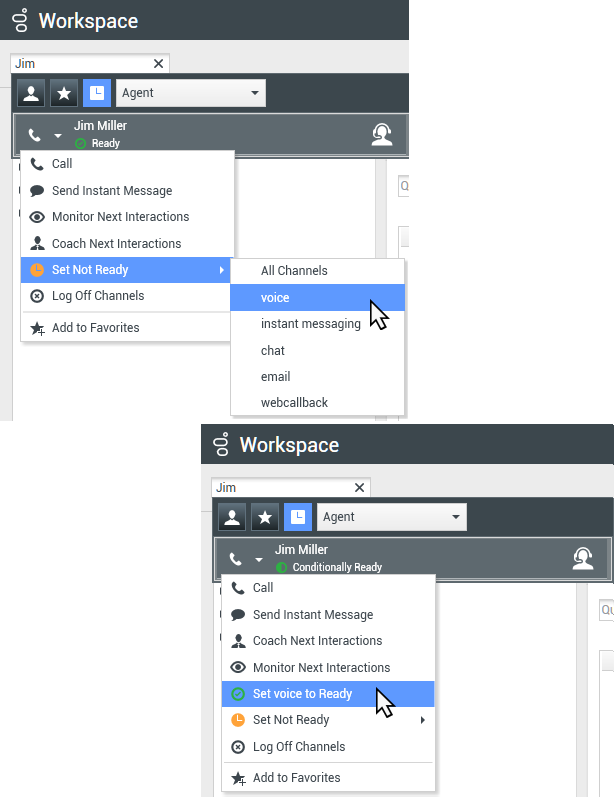614x797 pixels.
Task: Click the Jim search input in bottom panel
Action: point(282,487)
